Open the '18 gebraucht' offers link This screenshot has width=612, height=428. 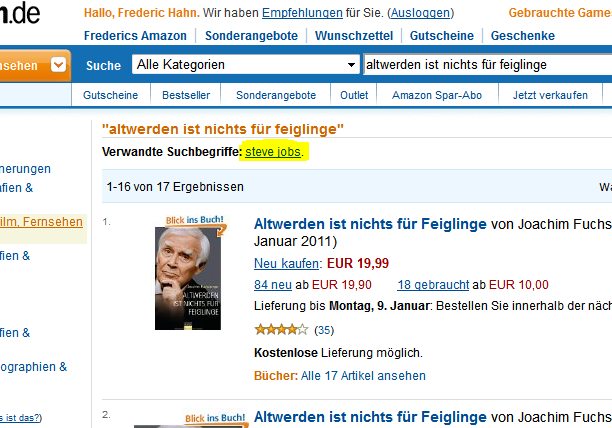(433, 285)
